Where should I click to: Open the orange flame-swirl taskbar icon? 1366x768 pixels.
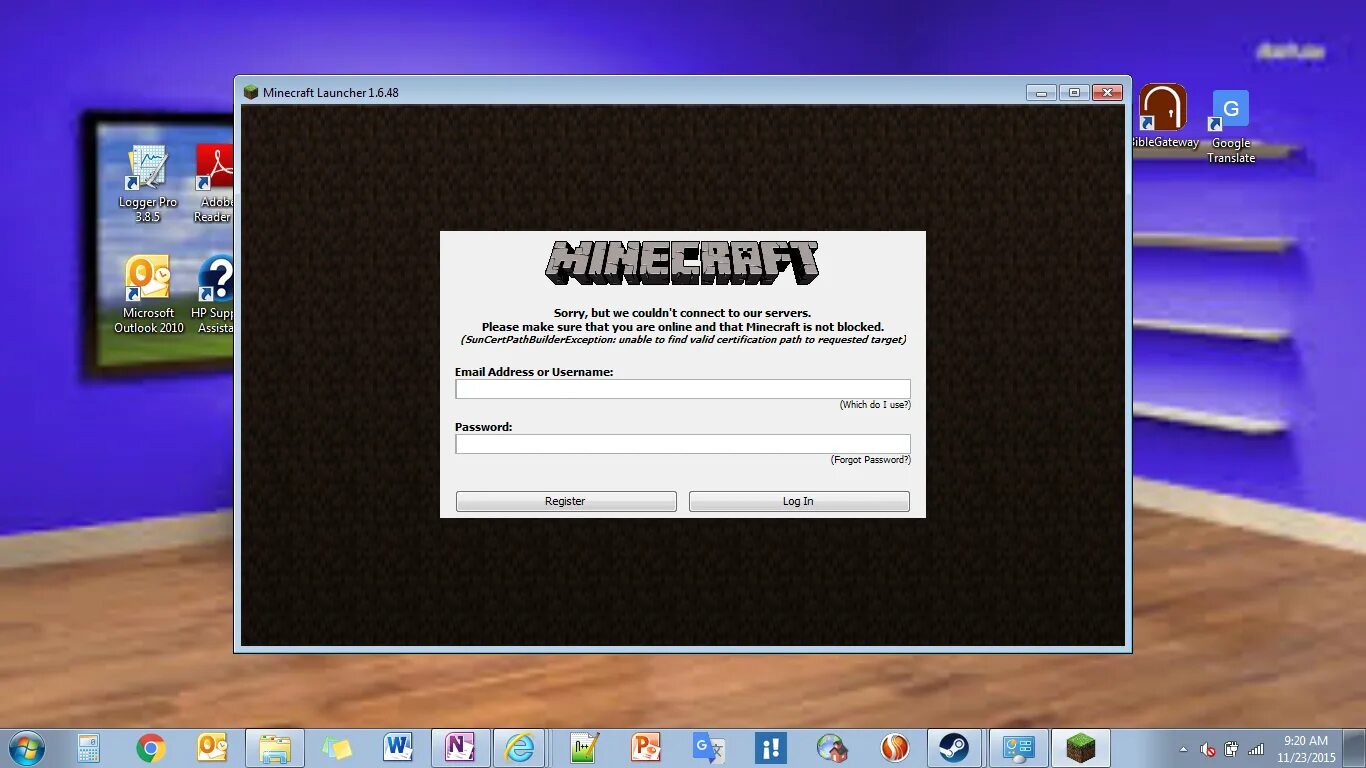[x=894, y=748]
